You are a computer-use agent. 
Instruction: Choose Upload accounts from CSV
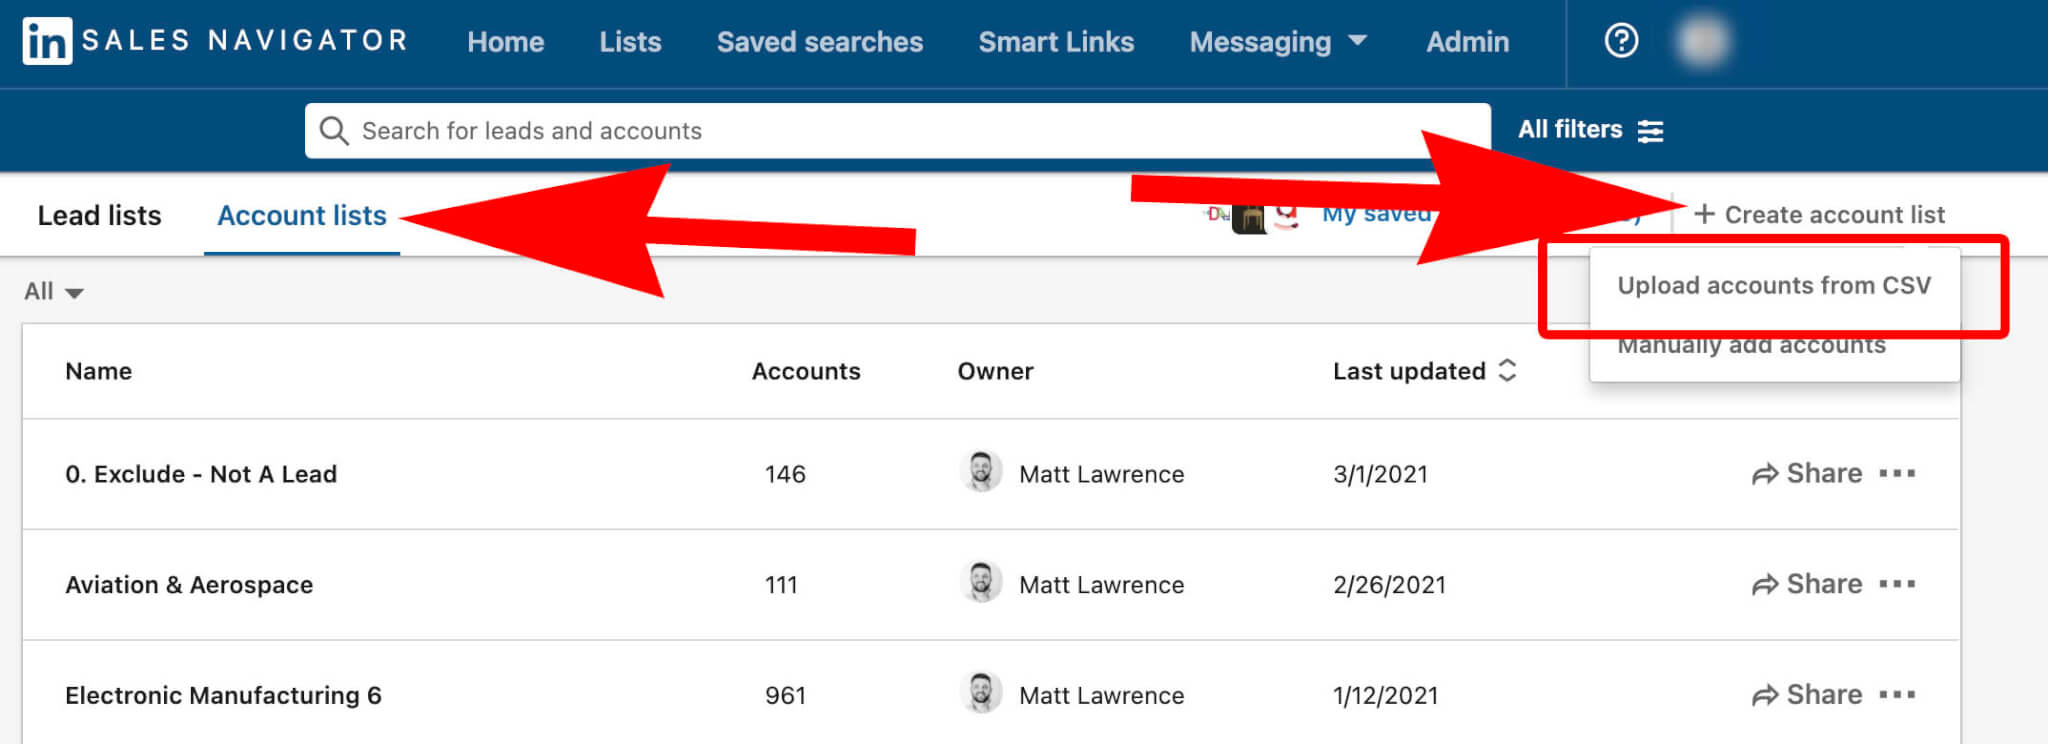1774,286
